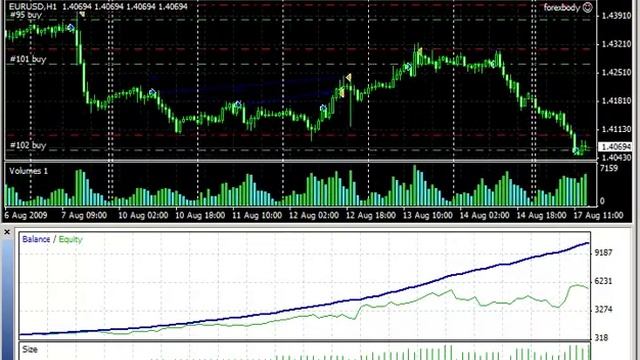The width and height of the screenshot is (640, 360).
Task: Click the forexbody expert advisor label
Action: (562, 7)
